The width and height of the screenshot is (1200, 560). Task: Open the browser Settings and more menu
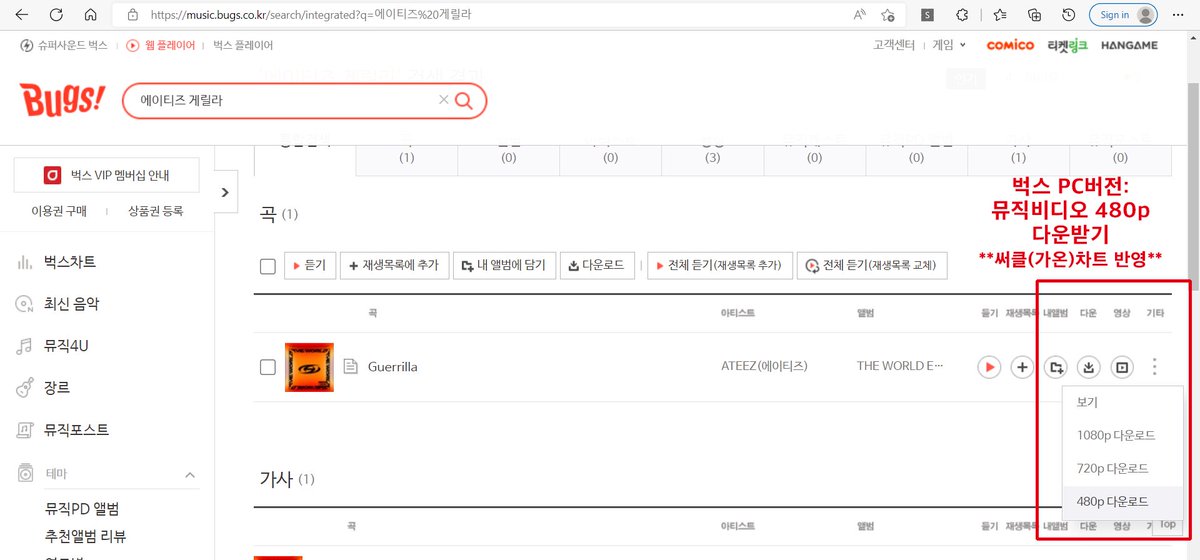pos(1180,15)
